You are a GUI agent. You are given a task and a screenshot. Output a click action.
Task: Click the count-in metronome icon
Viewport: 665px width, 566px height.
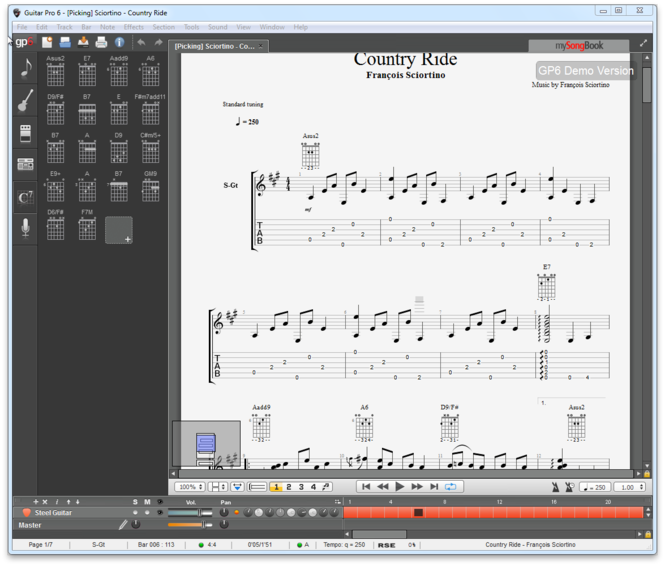click(x=570, y=487)
